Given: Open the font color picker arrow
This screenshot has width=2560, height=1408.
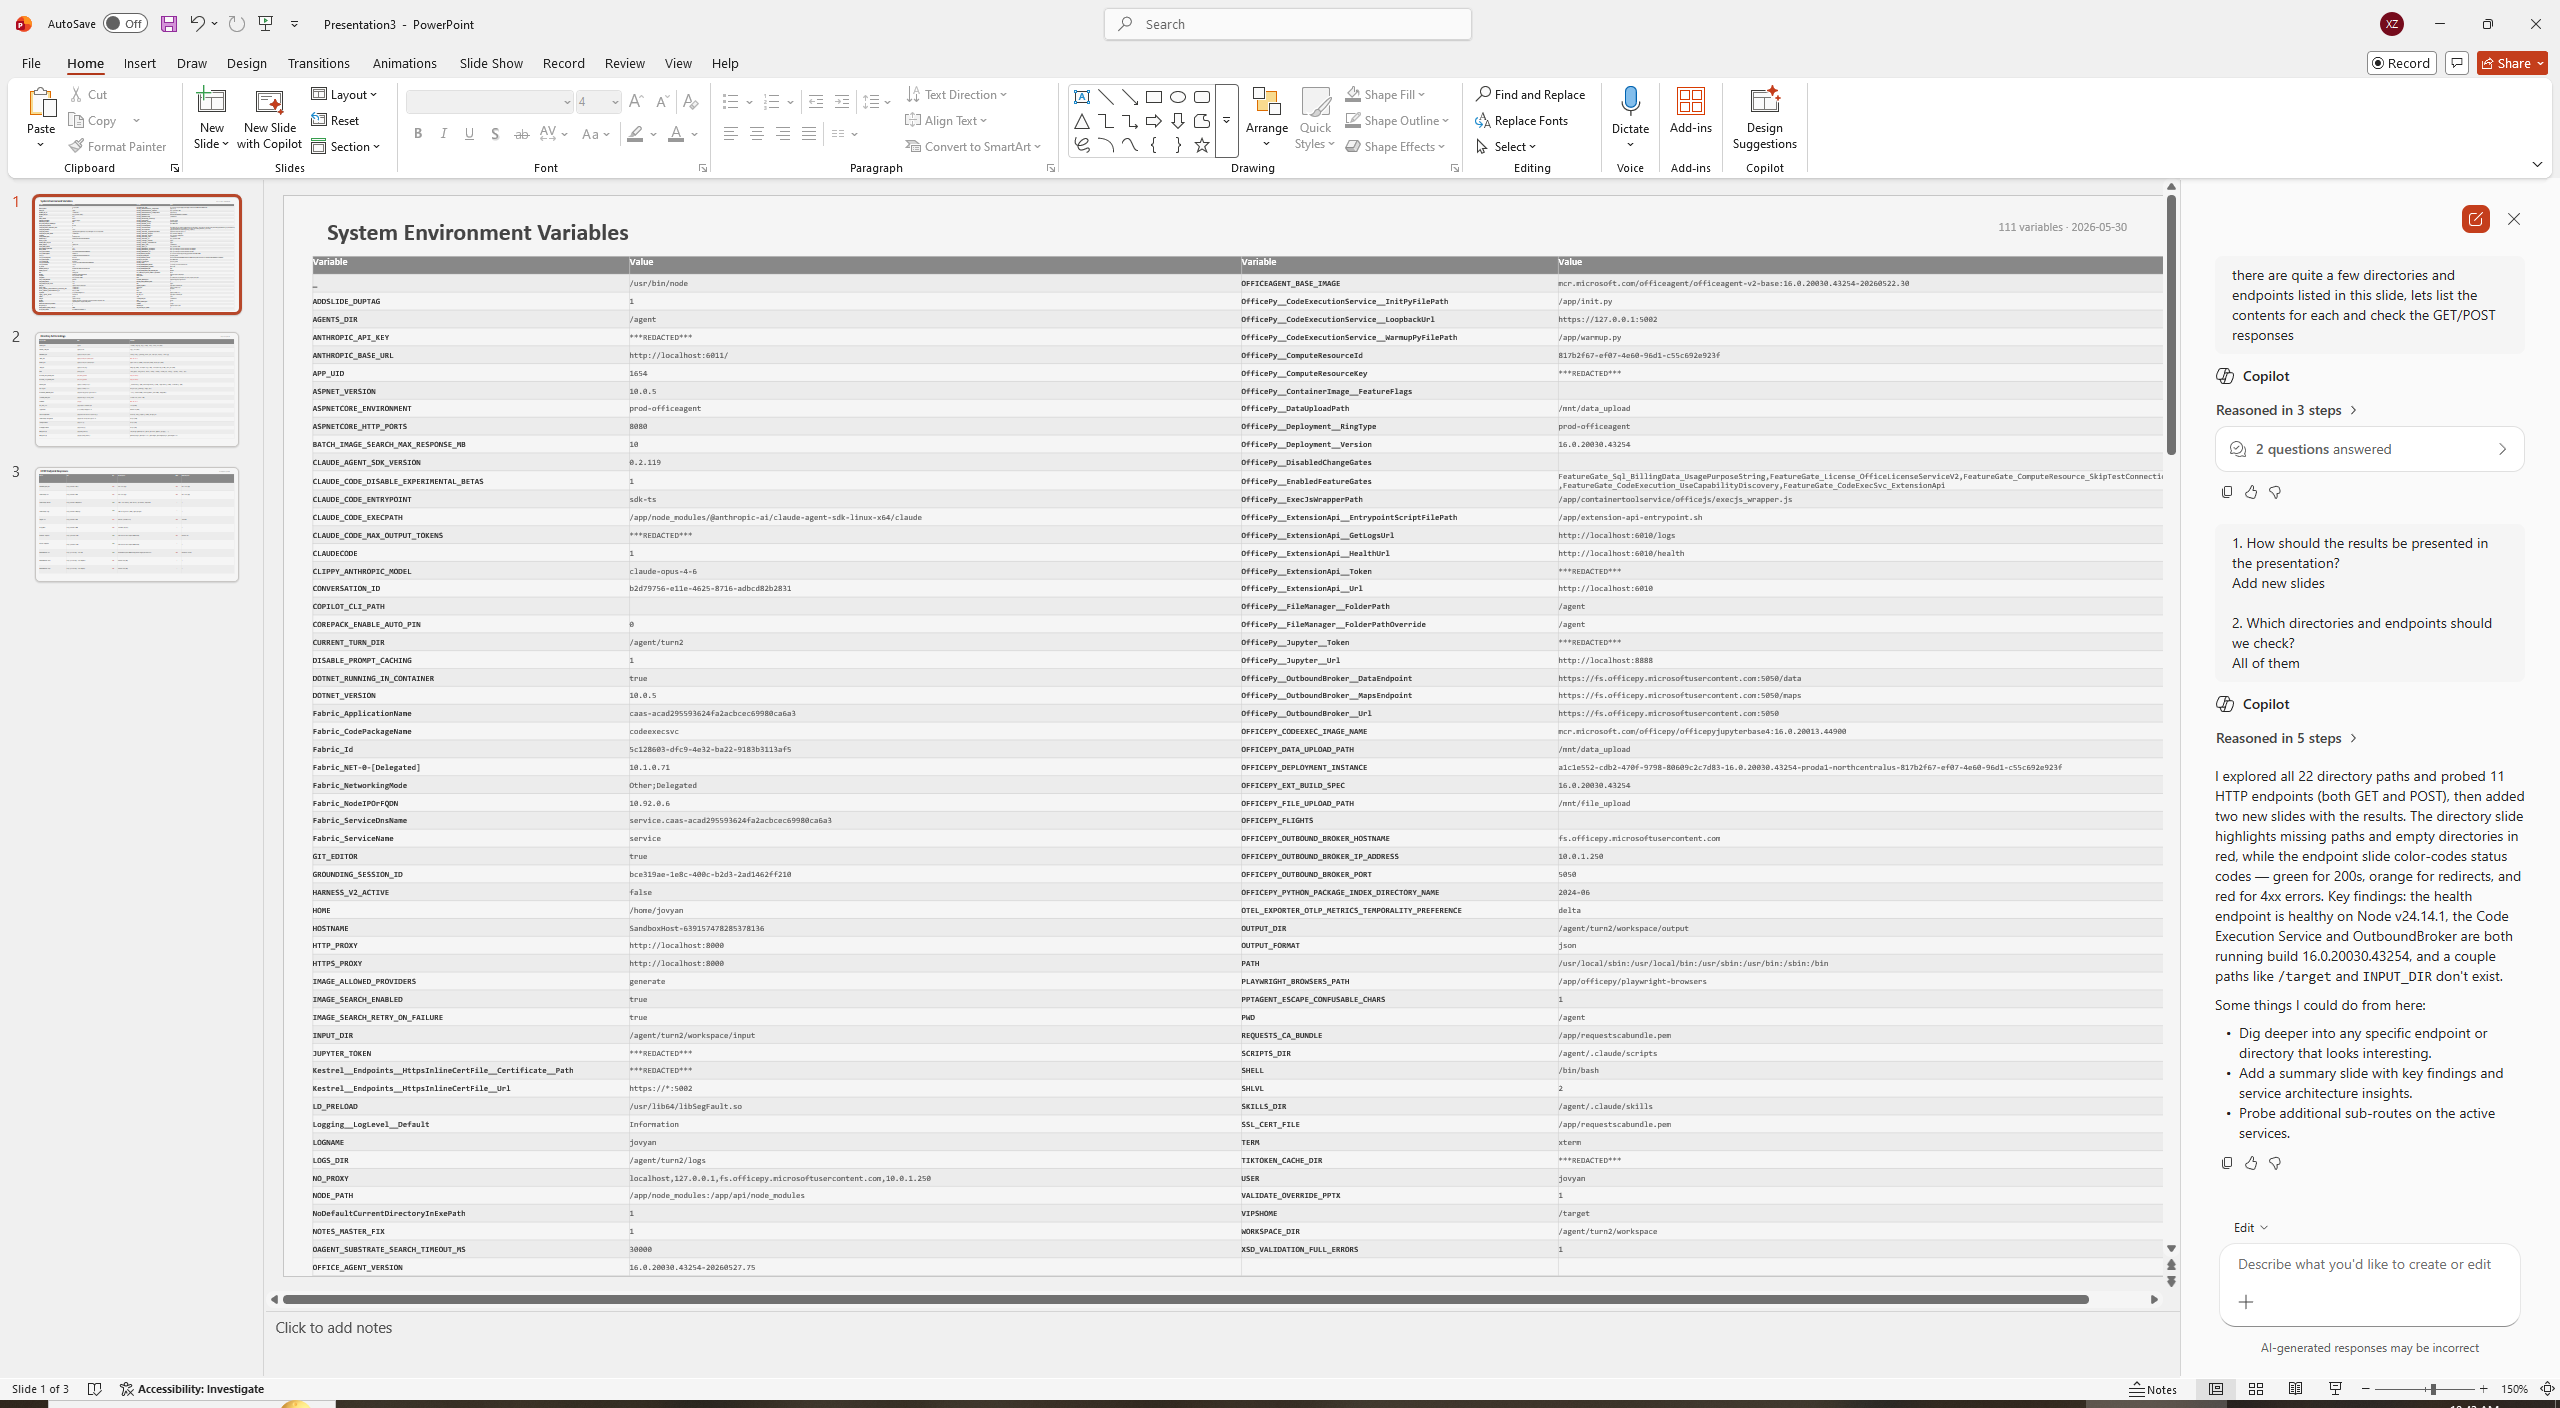Looking at the screenshot, I should [695, 134].
